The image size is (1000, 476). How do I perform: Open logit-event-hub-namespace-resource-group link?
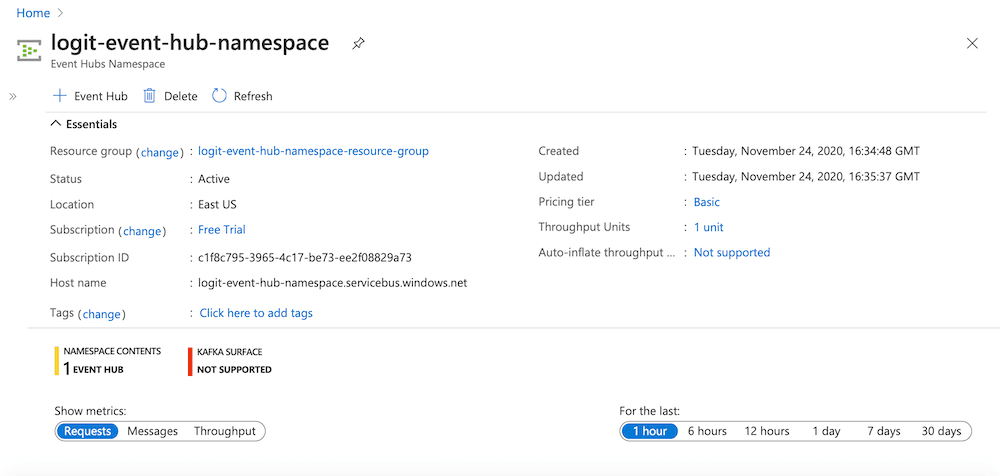point(313,151)
